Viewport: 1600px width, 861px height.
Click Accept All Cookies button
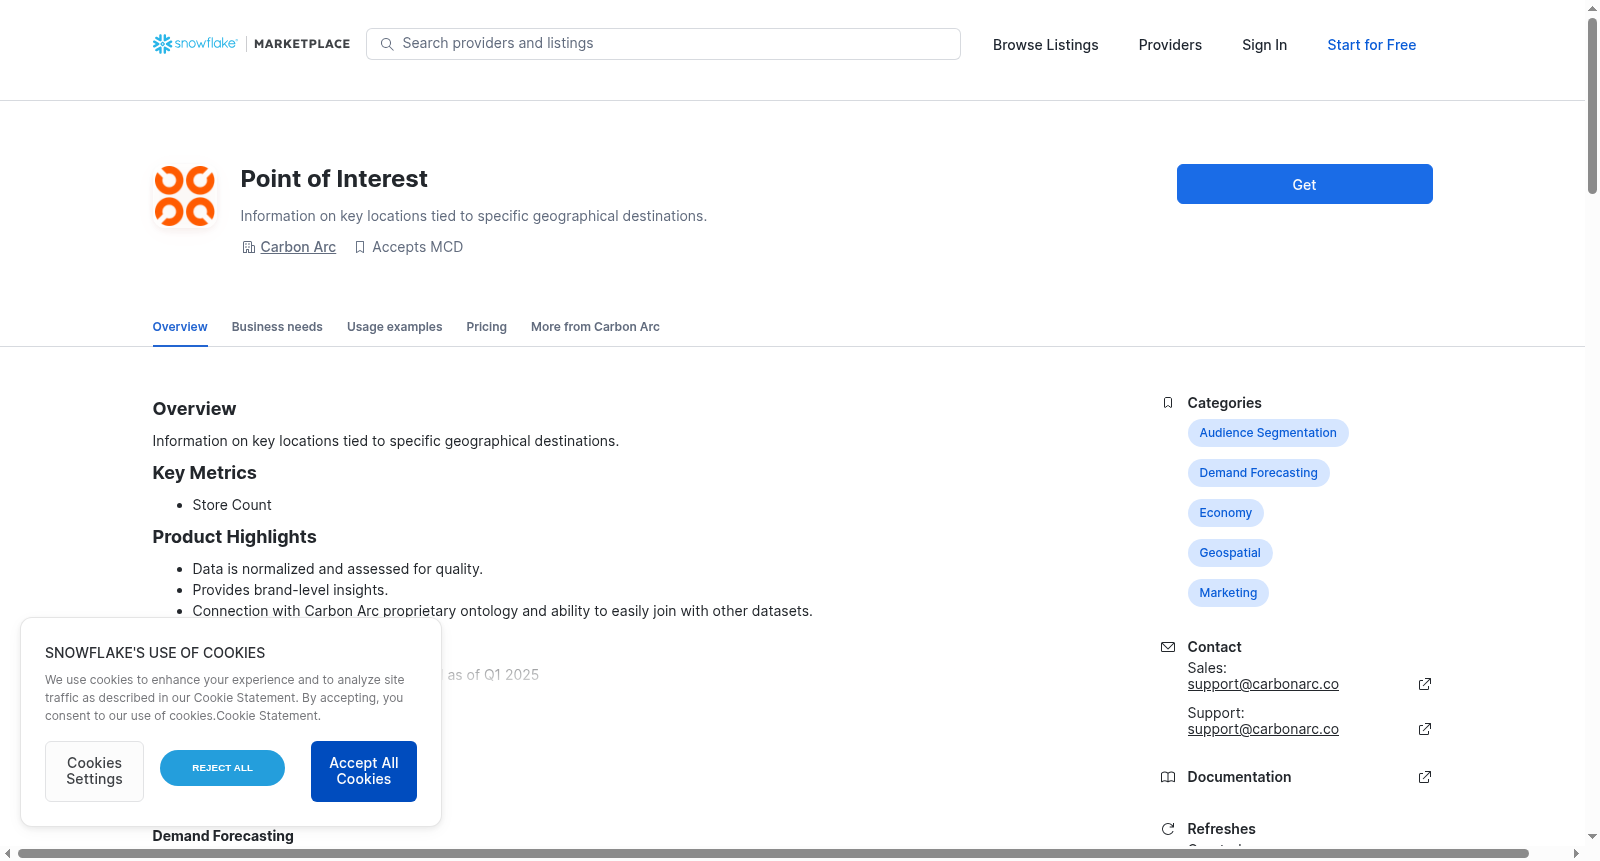364,771
